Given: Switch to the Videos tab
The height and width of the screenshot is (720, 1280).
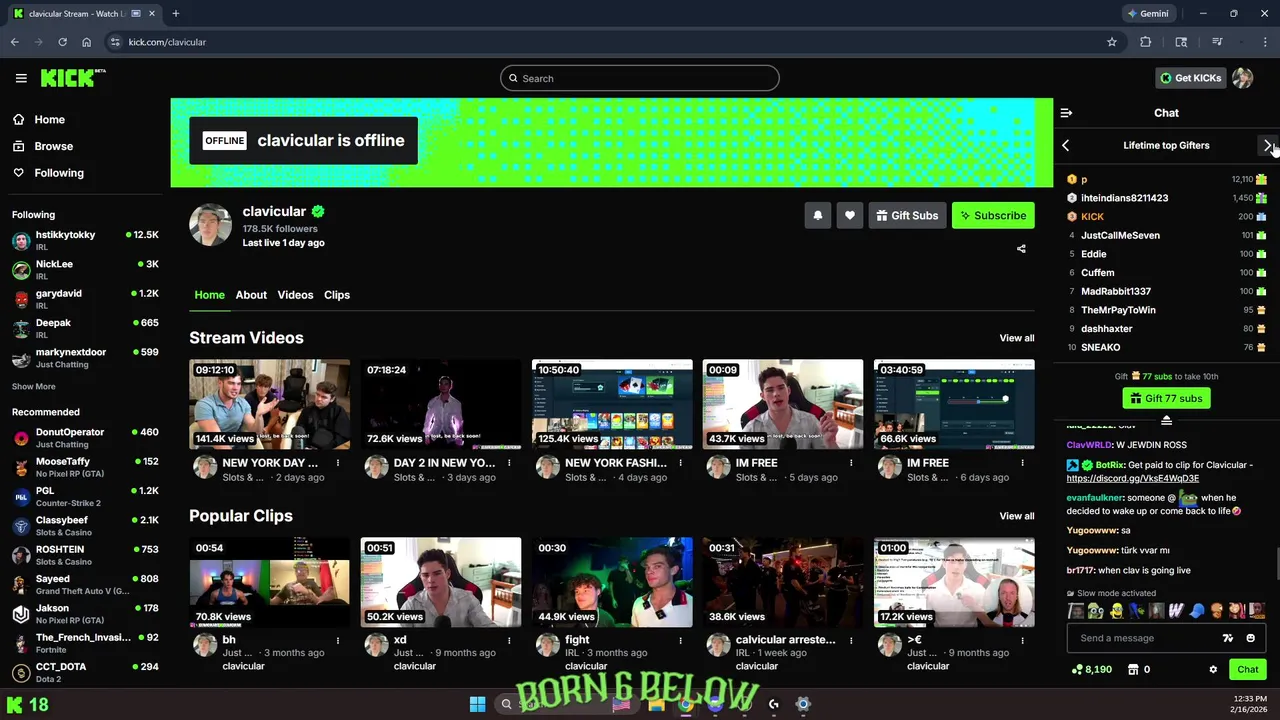Looking at the screenshot, I should (x=295, y=295).
